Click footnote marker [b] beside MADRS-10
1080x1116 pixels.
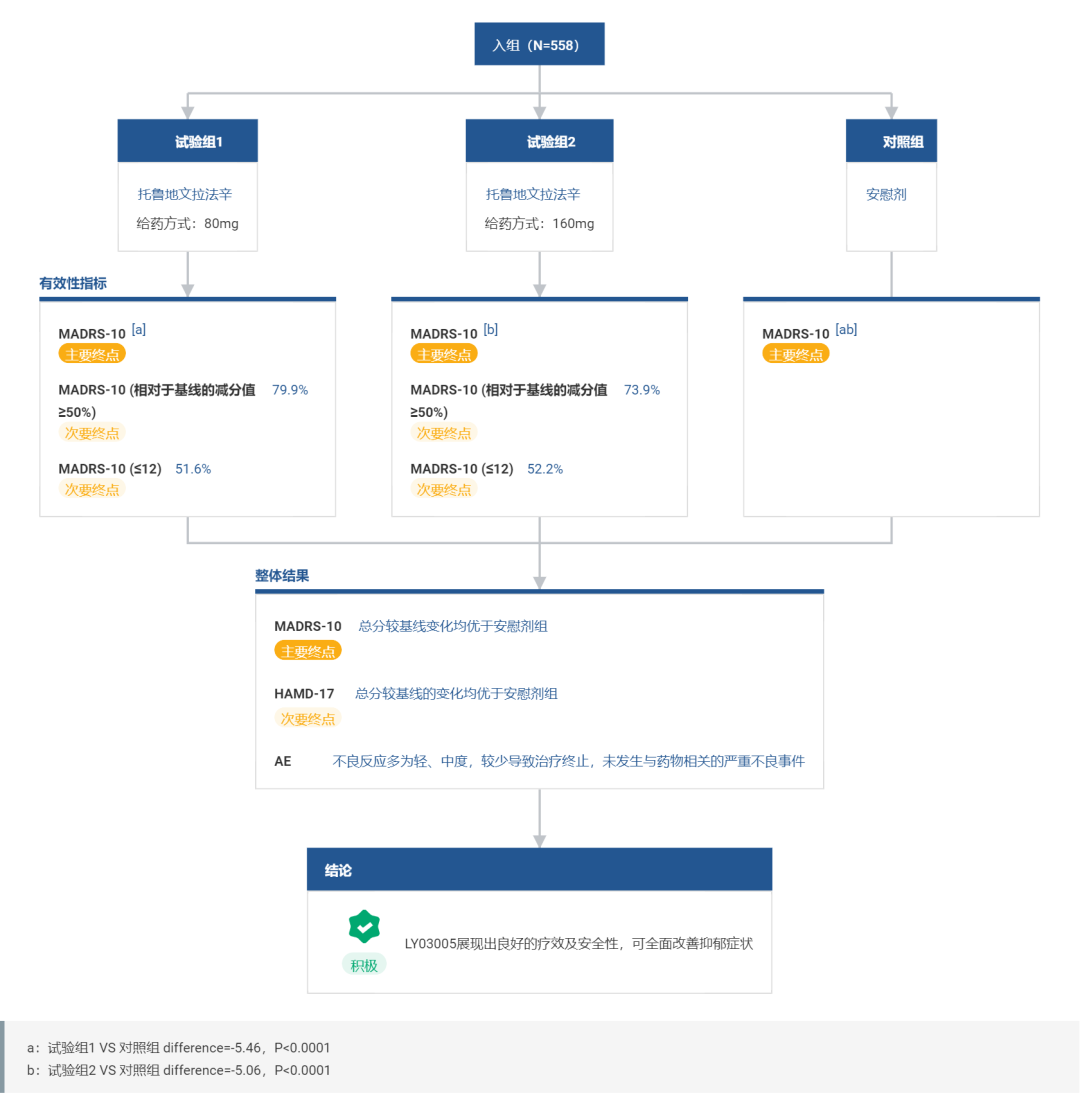(x=491, y=330)
